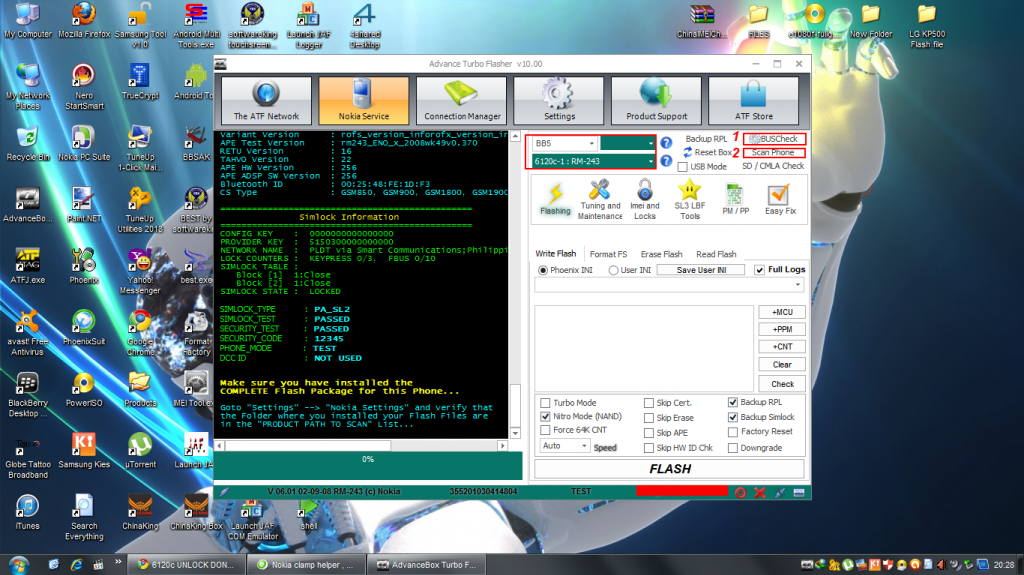Click the Scan Phone button
The height and width of the screenshot is (575, 1024).
[x=774, y=153]
